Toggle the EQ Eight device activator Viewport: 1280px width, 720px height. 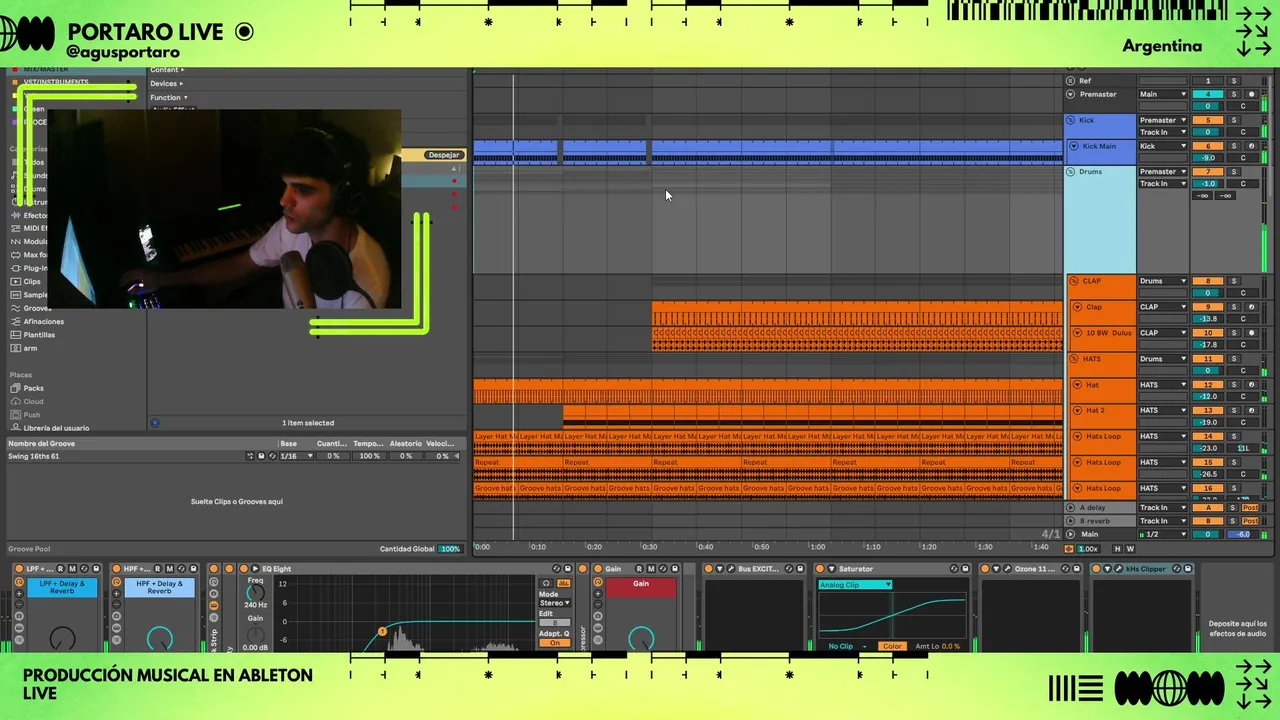pos(242,569)
